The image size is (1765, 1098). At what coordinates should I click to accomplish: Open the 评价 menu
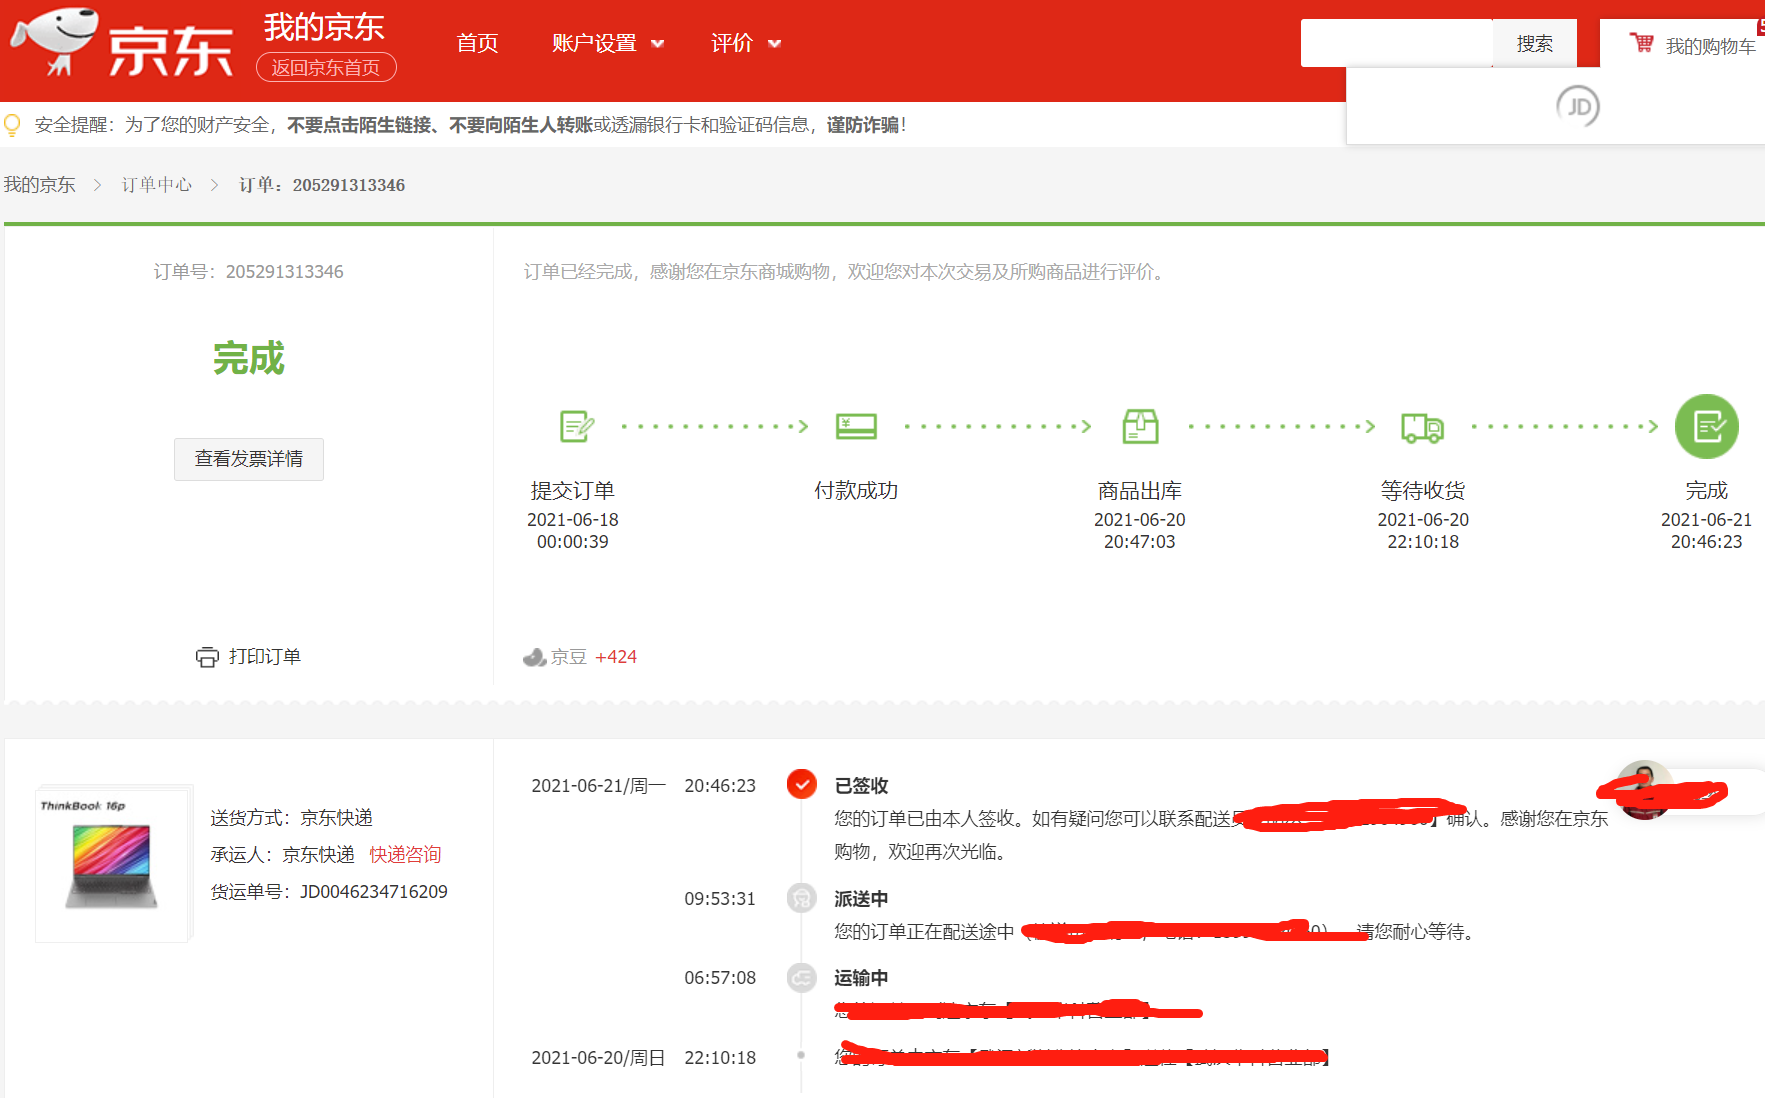coord(732,43)
